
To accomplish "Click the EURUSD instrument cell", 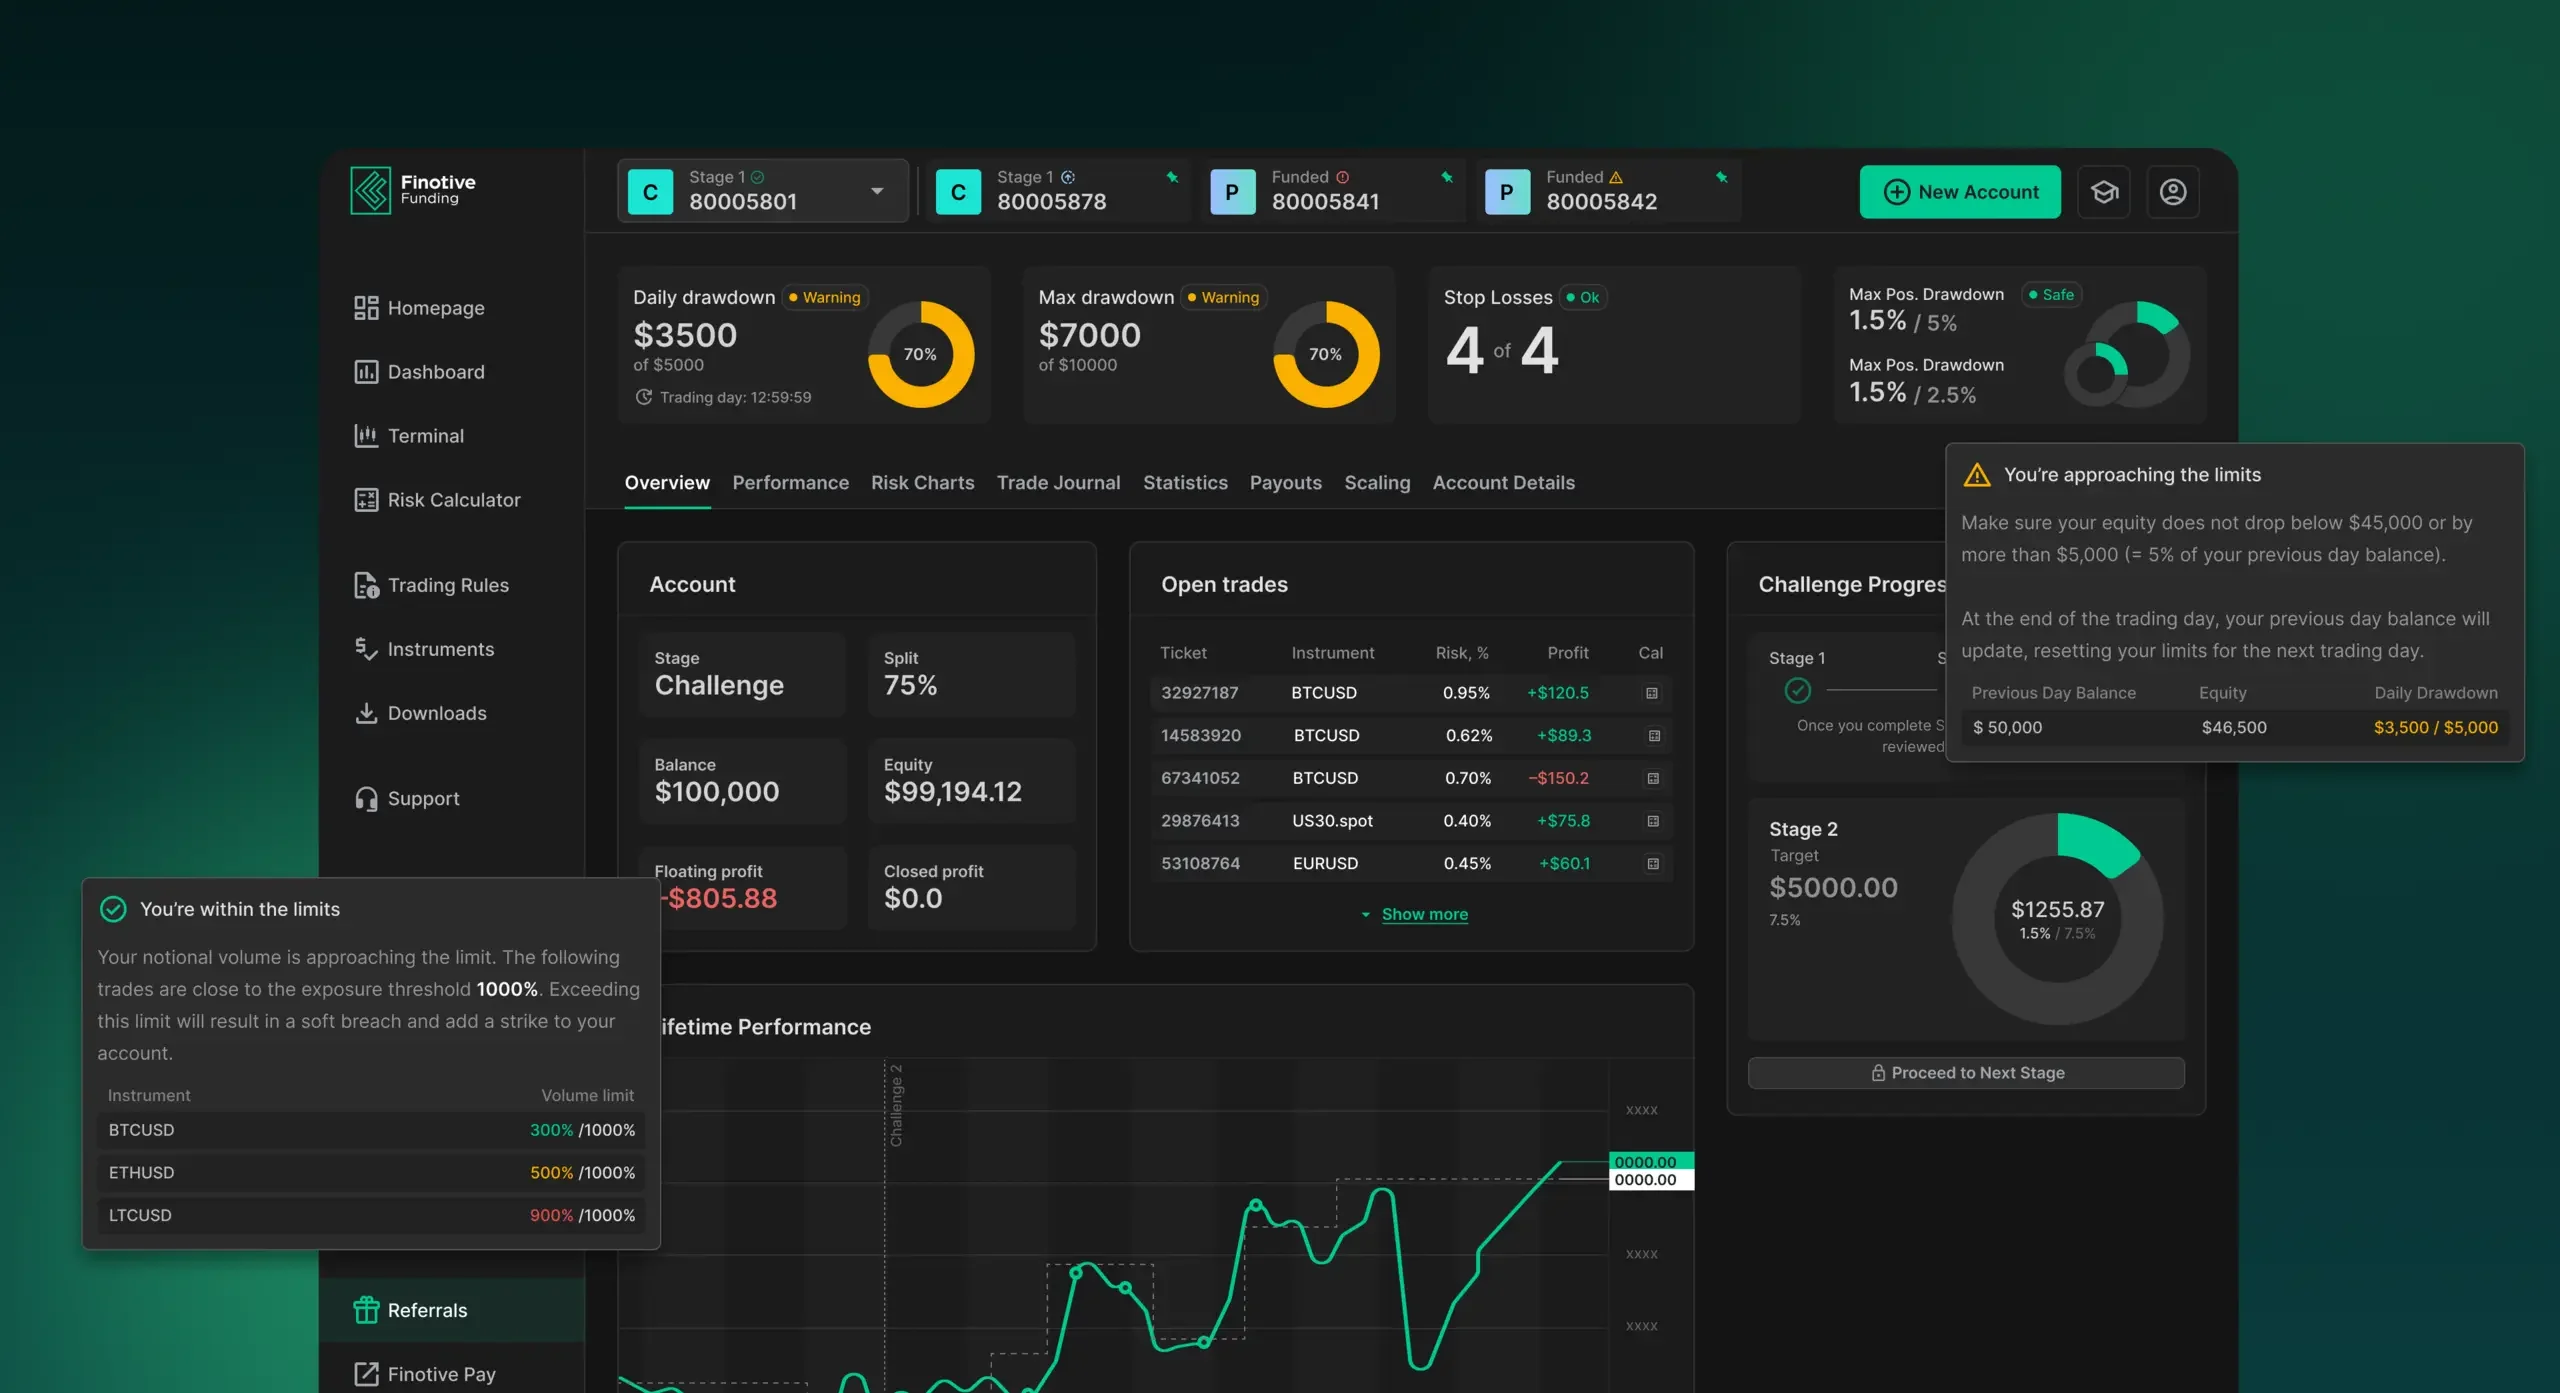I will 1325,864.
